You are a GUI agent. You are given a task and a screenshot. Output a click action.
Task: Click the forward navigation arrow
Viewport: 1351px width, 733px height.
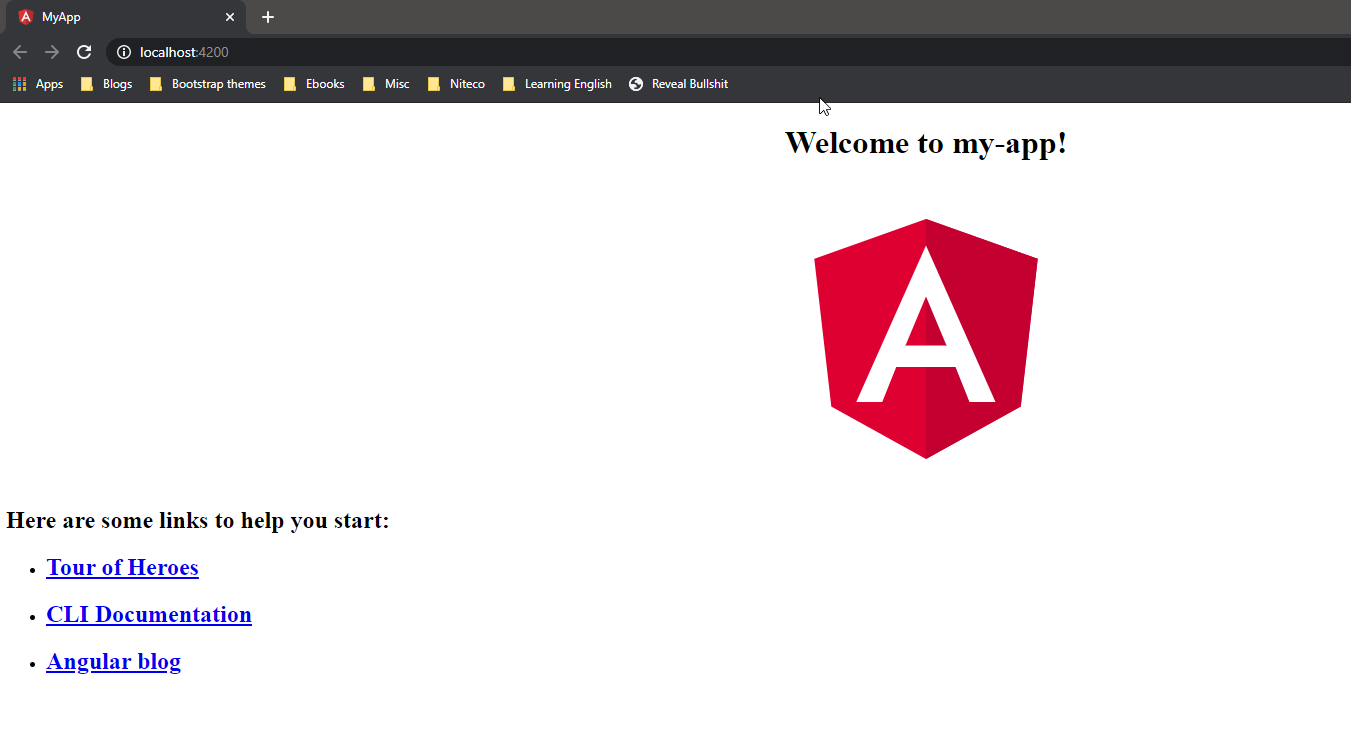coord(52,52)
